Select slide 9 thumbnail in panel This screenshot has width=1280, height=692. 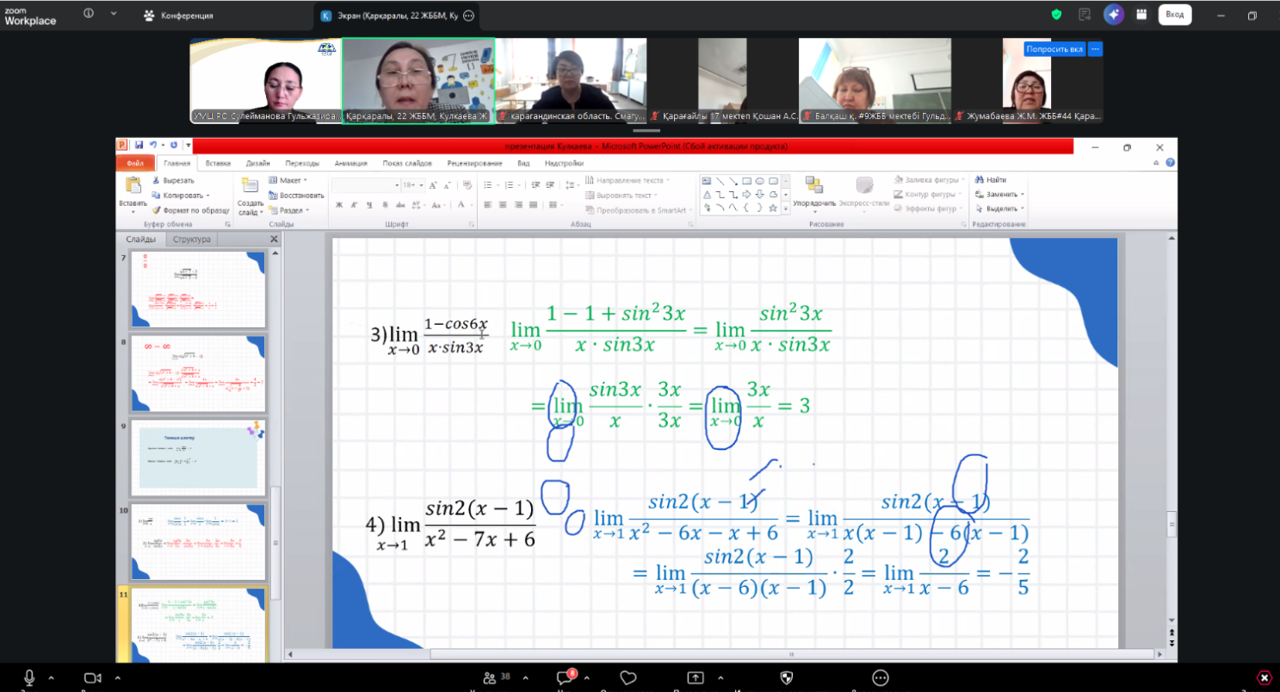(197, 457)
